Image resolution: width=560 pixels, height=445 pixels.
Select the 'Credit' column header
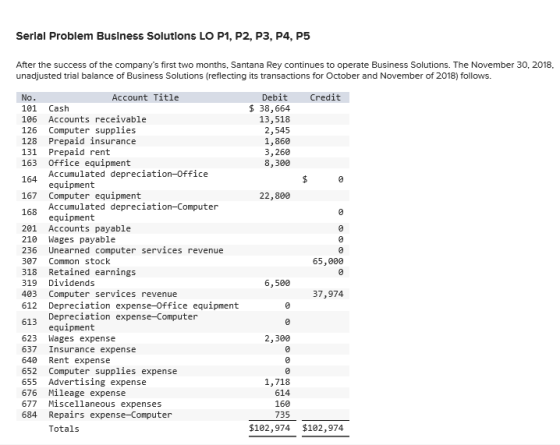(325, 98)
